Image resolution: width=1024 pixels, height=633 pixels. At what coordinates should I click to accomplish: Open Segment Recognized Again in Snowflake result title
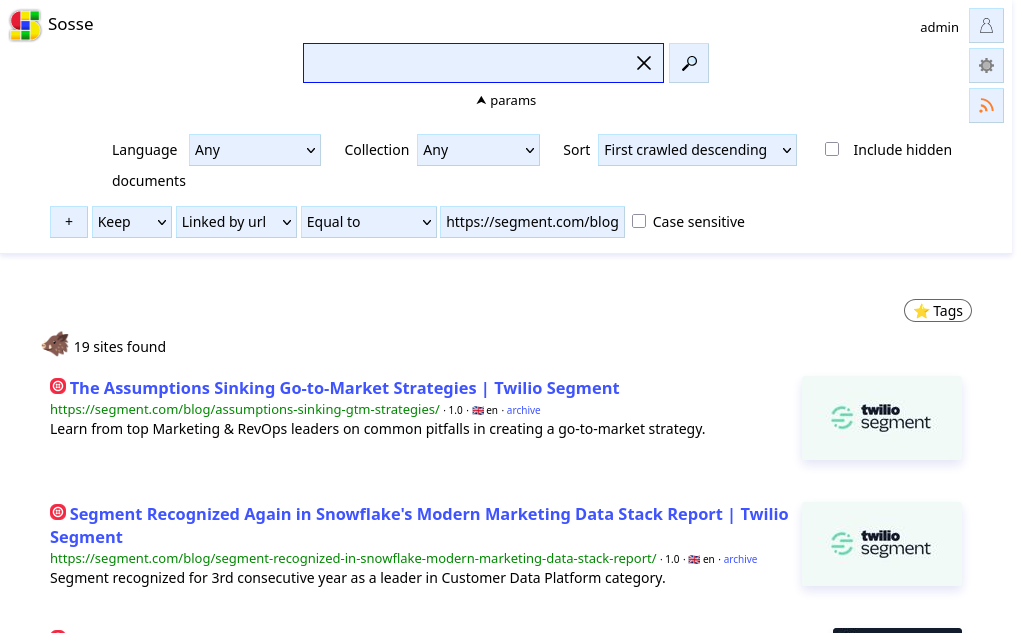pos(419,525)
